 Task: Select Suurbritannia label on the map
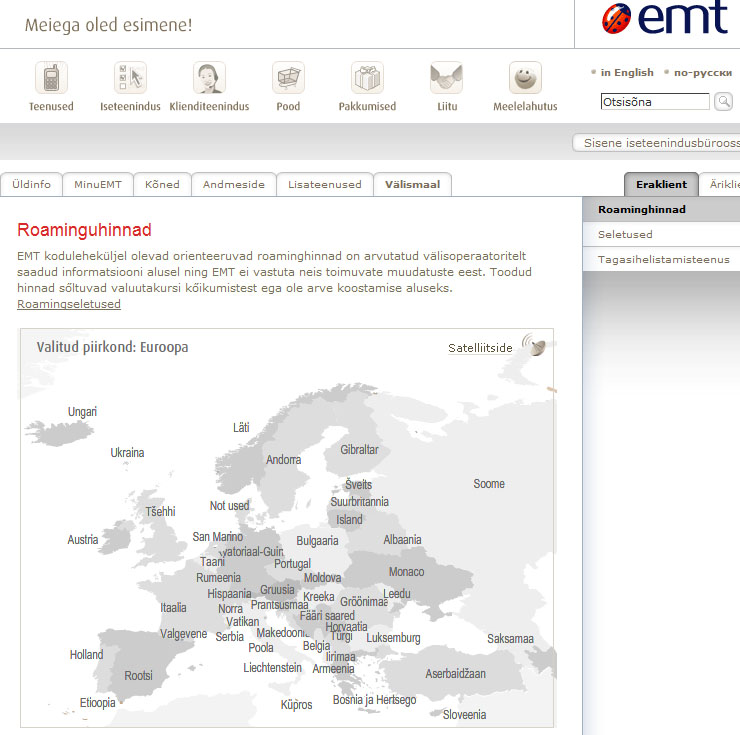coord(359,502)
